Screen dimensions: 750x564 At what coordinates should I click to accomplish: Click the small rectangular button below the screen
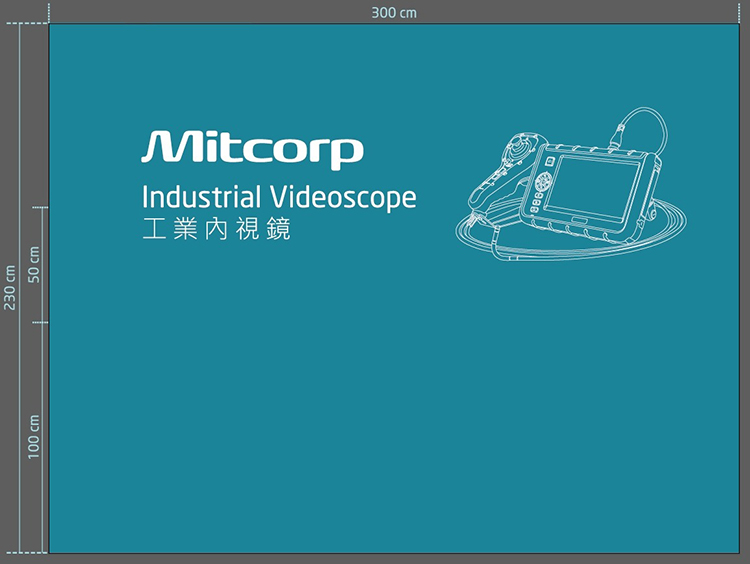coord(580,219)
